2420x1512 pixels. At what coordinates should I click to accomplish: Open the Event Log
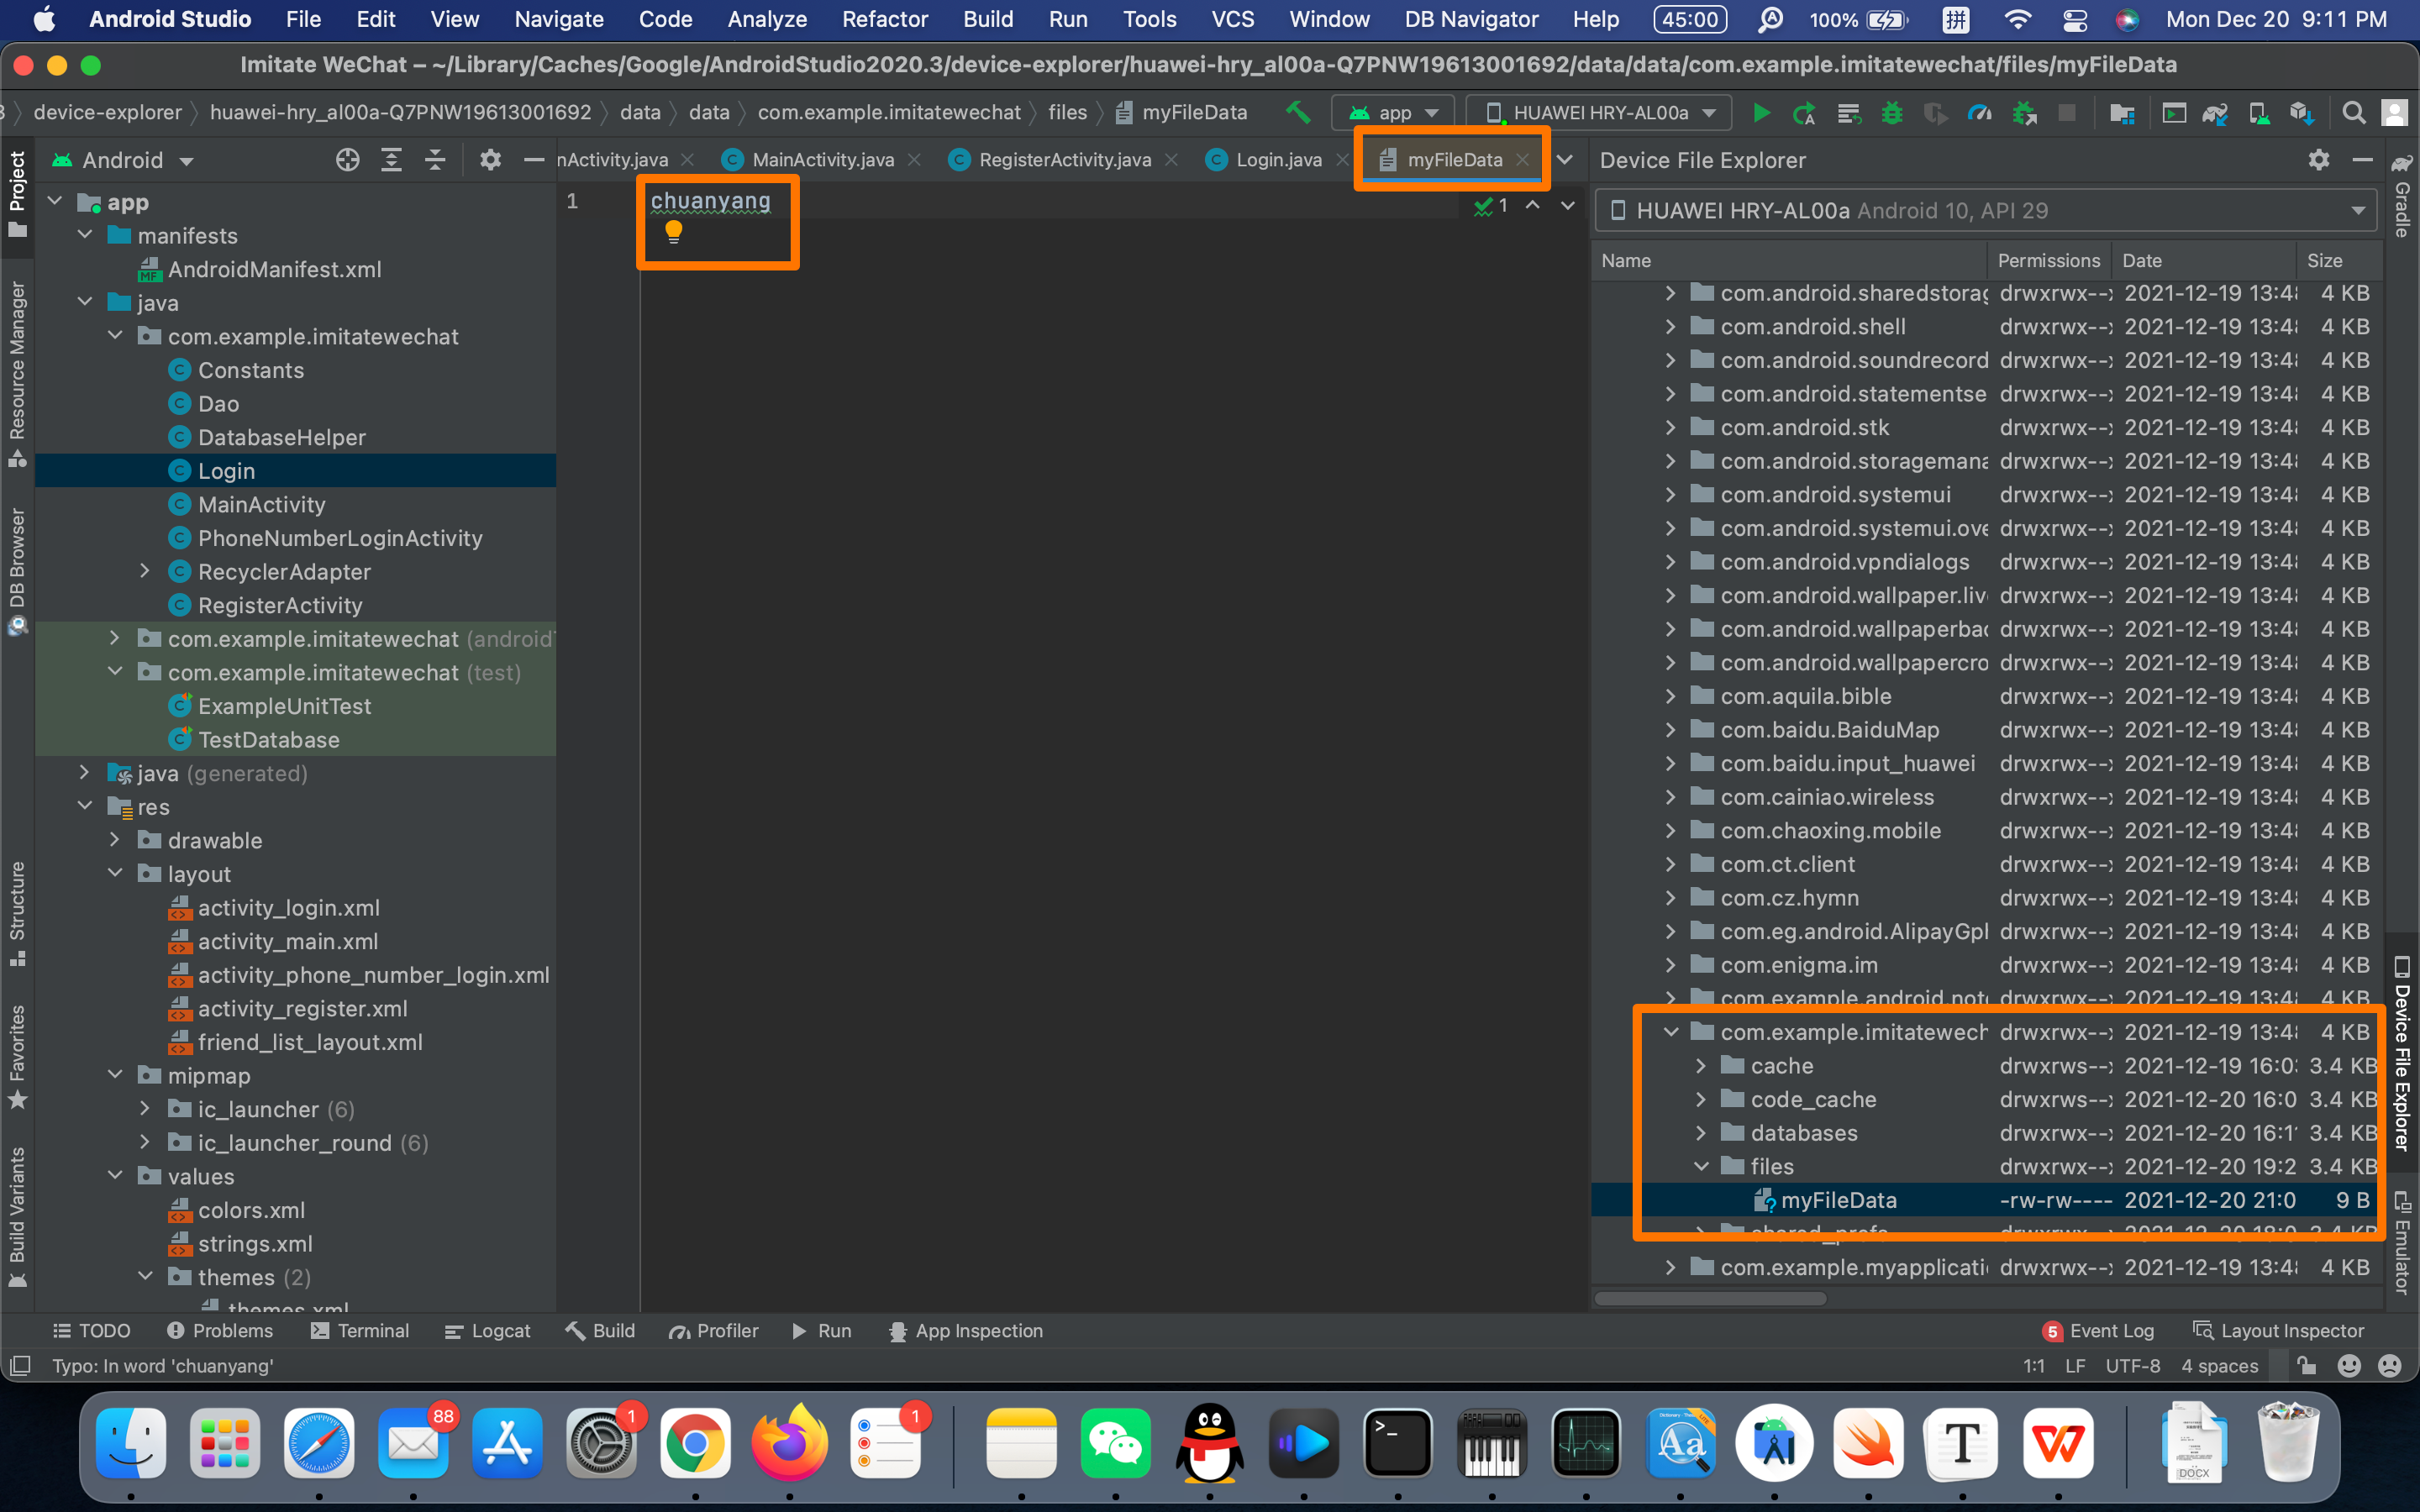point(2099,1331)
